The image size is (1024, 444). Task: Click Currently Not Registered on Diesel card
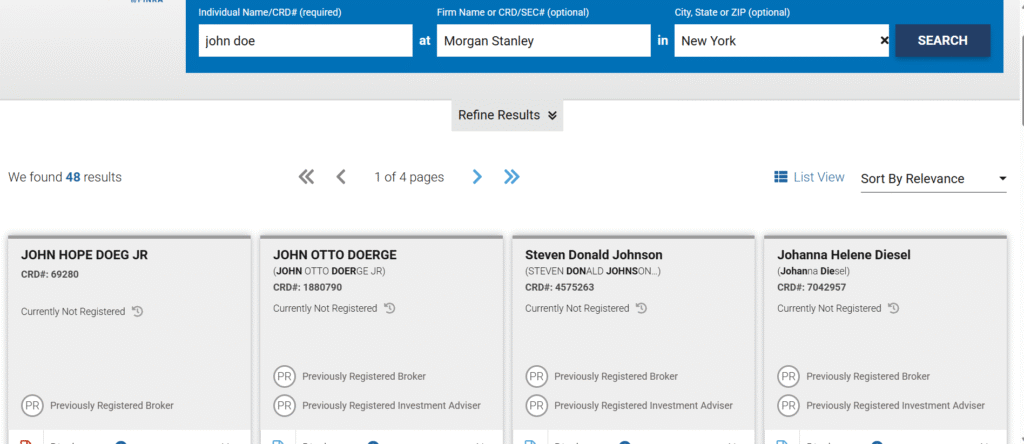click(829, 308)
